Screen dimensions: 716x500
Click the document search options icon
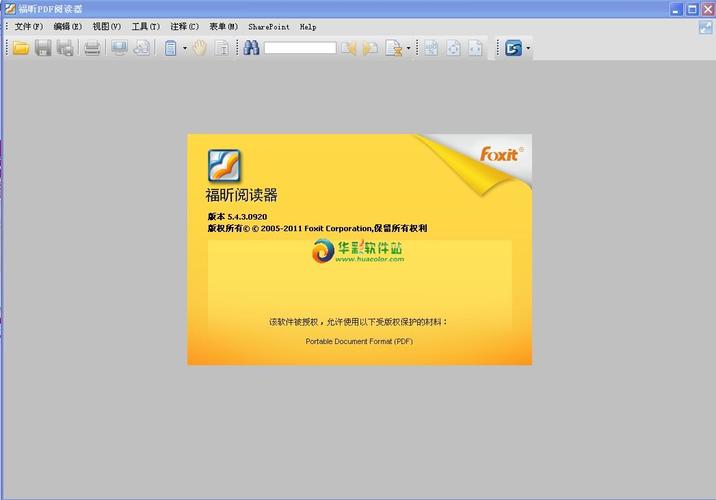click(394, 48)
